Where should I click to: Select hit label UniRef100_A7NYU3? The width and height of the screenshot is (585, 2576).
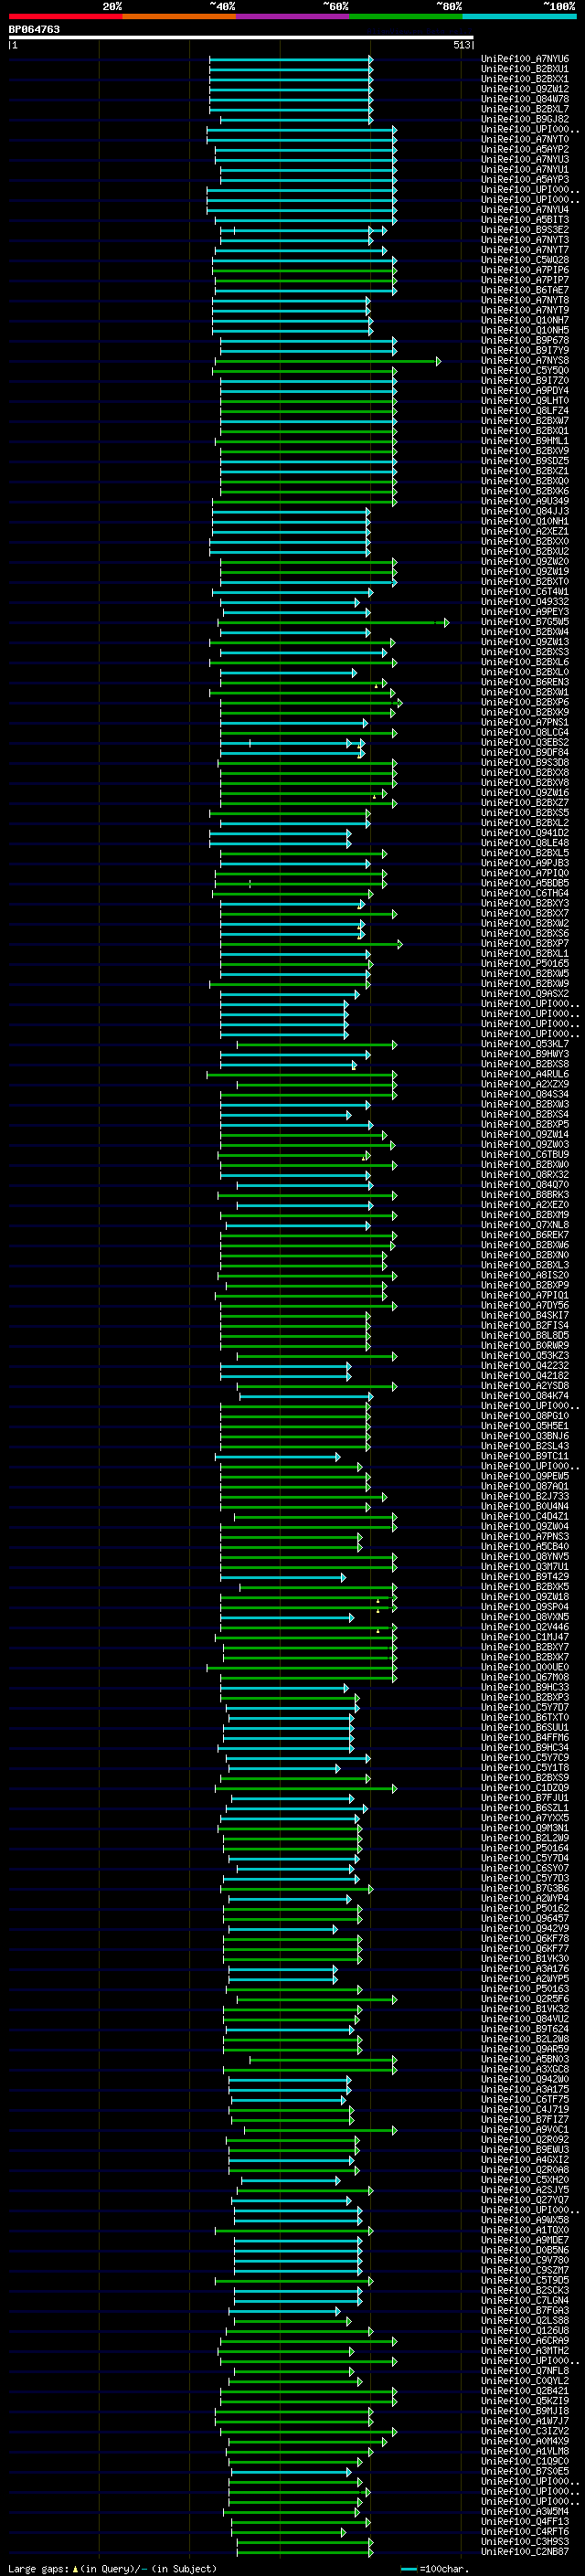525,159
